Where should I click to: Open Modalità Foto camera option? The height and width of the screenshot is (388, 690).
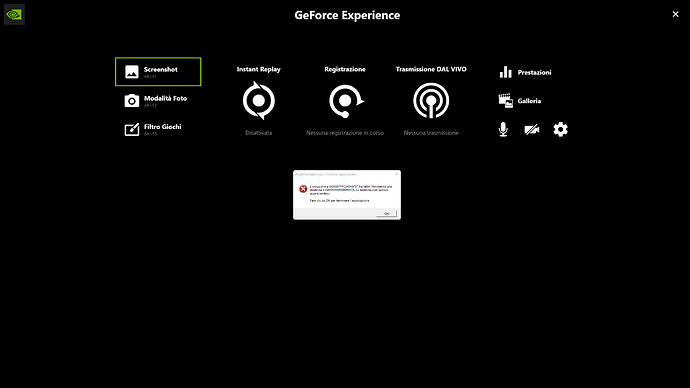point(156,101)
